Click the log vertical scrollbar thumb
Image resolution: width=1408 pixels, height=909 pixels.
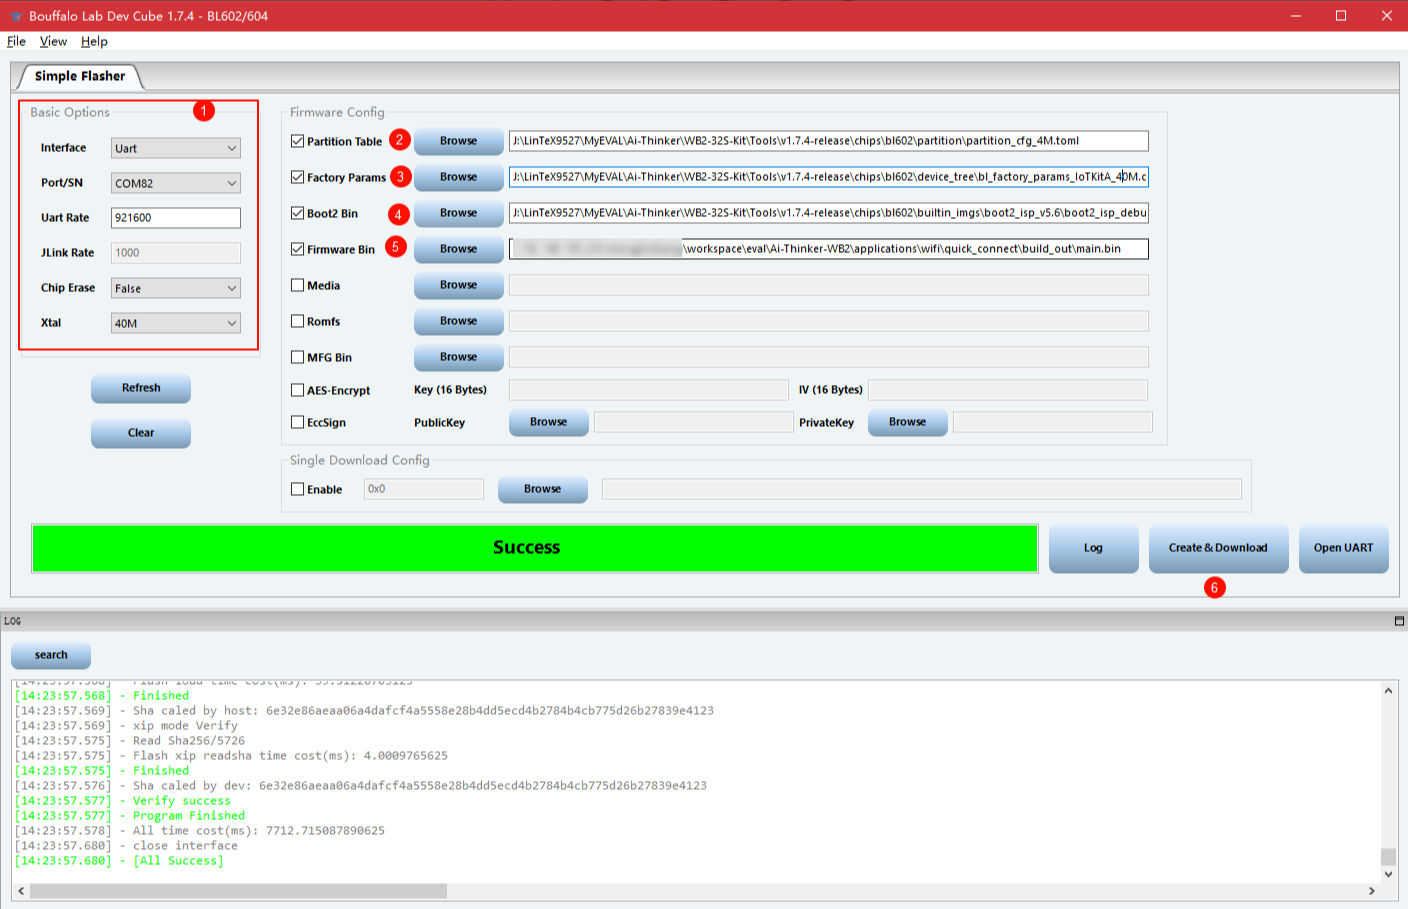[1388, 857]
